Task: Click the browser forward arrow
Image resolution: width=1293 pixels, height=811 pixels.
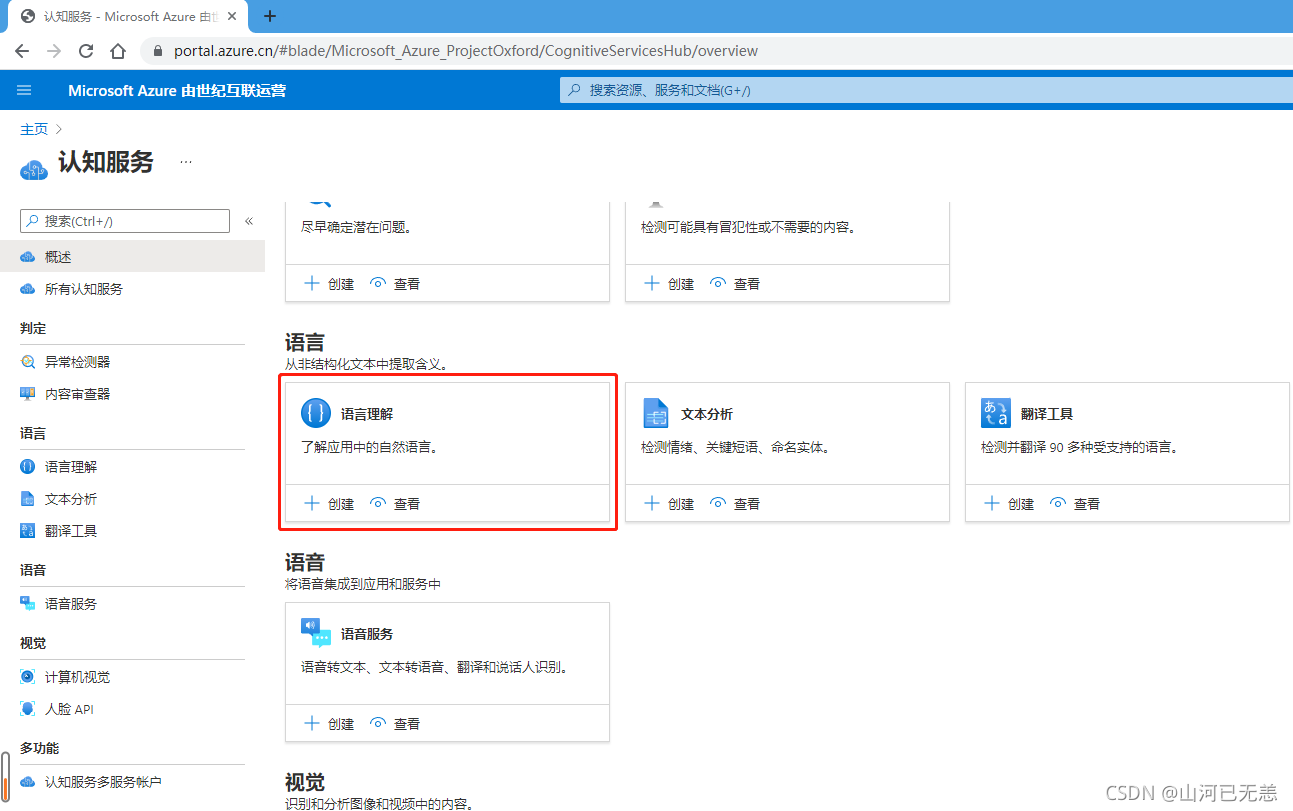Action: 54,51
